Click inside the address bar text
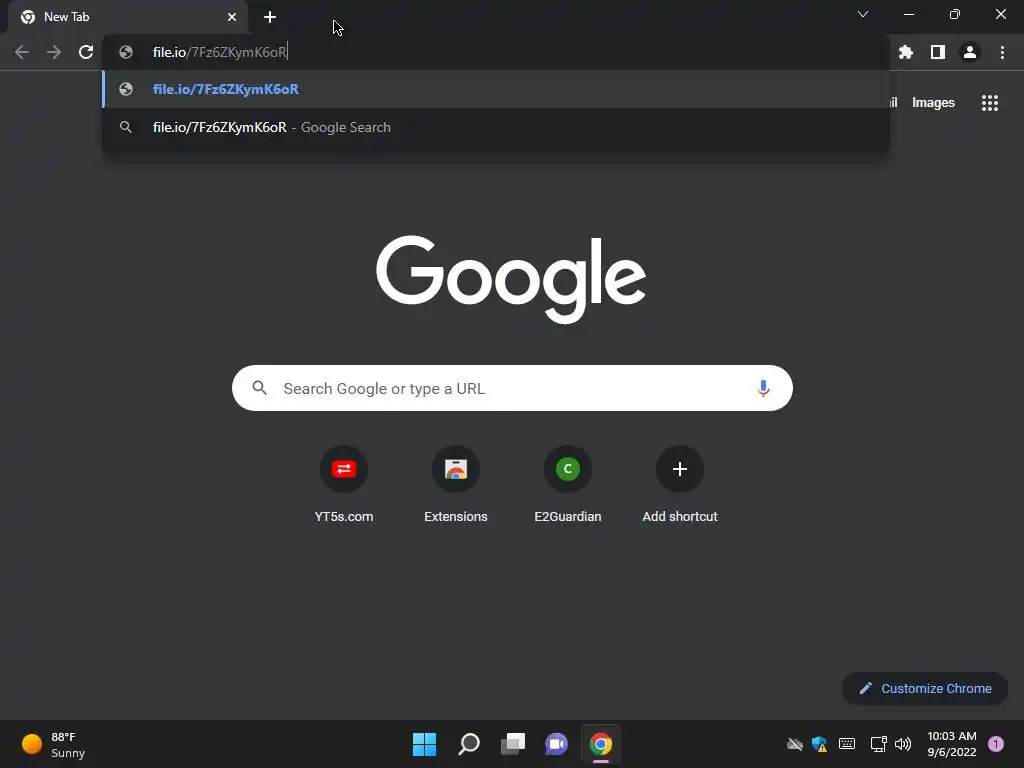This screenshot has width=1024, height=768. click(x=219, y=52)
